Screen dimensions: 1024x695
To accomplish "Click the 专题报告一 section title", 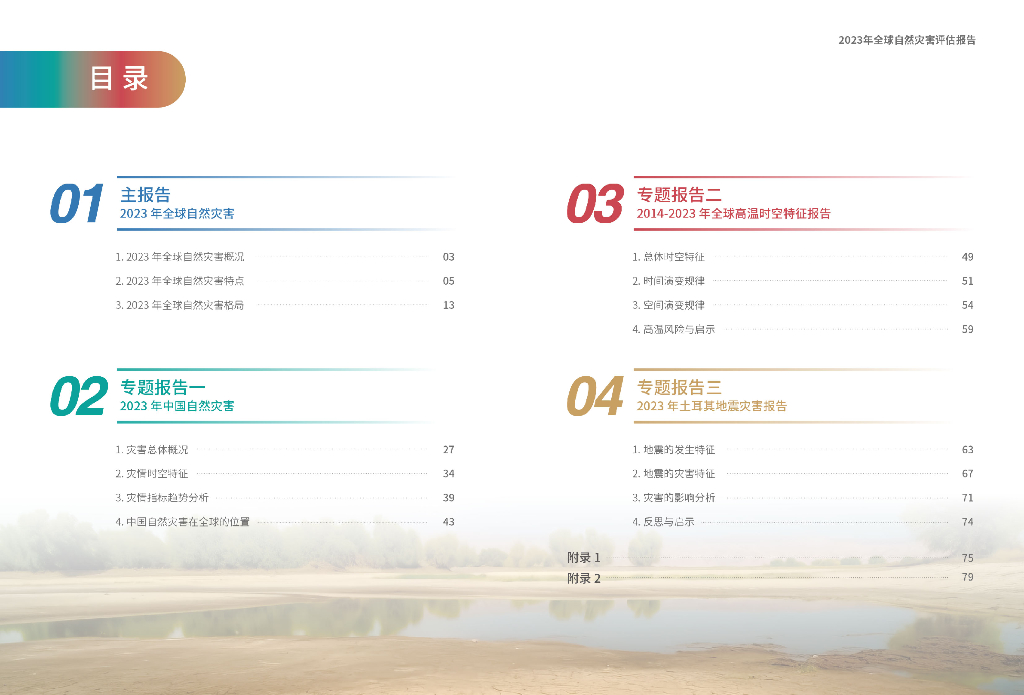I will (x=163, y=387).
